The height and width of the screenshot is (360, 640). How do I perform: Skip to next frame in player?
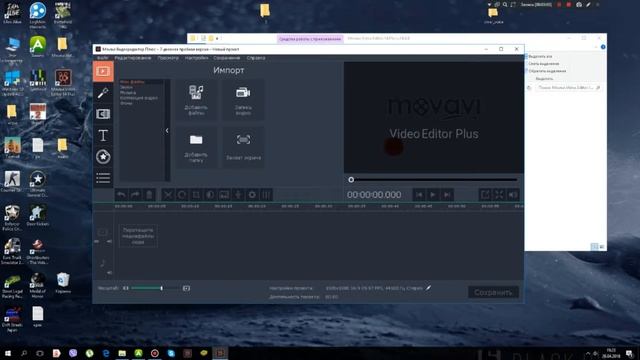pos(447,195)
